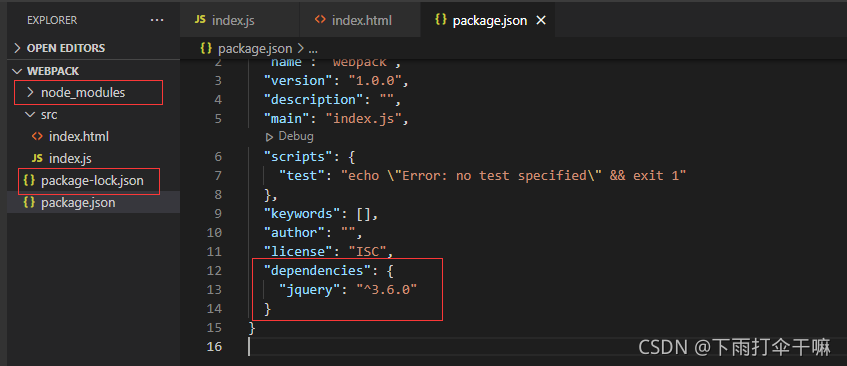Image resolution: width=847 pixels, height=366 pixels.
Task: Click the HTML icon on index.html tab
Action: (320, 20)
